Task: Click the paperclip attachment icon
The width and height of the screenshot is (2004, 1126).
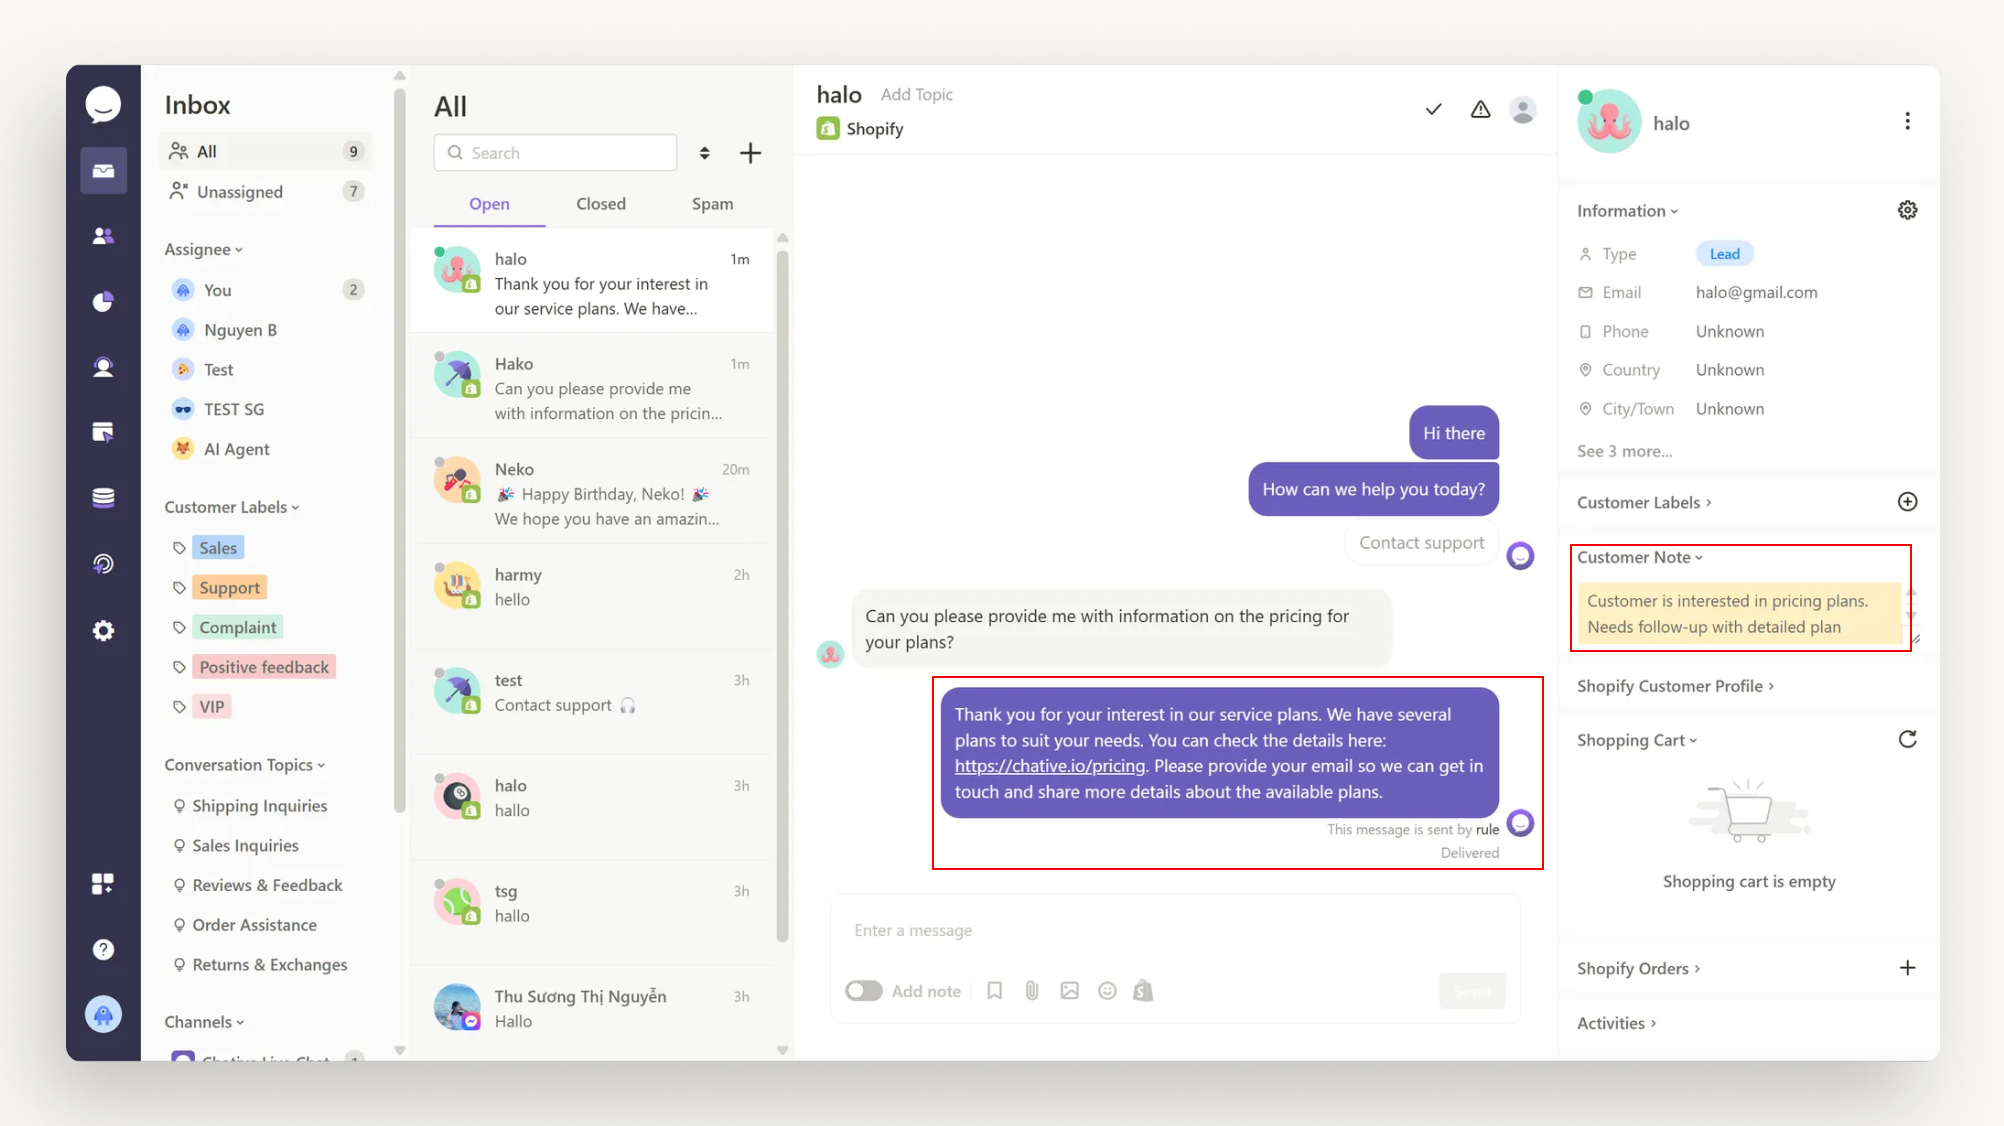Action: (x=1032, y=990)
